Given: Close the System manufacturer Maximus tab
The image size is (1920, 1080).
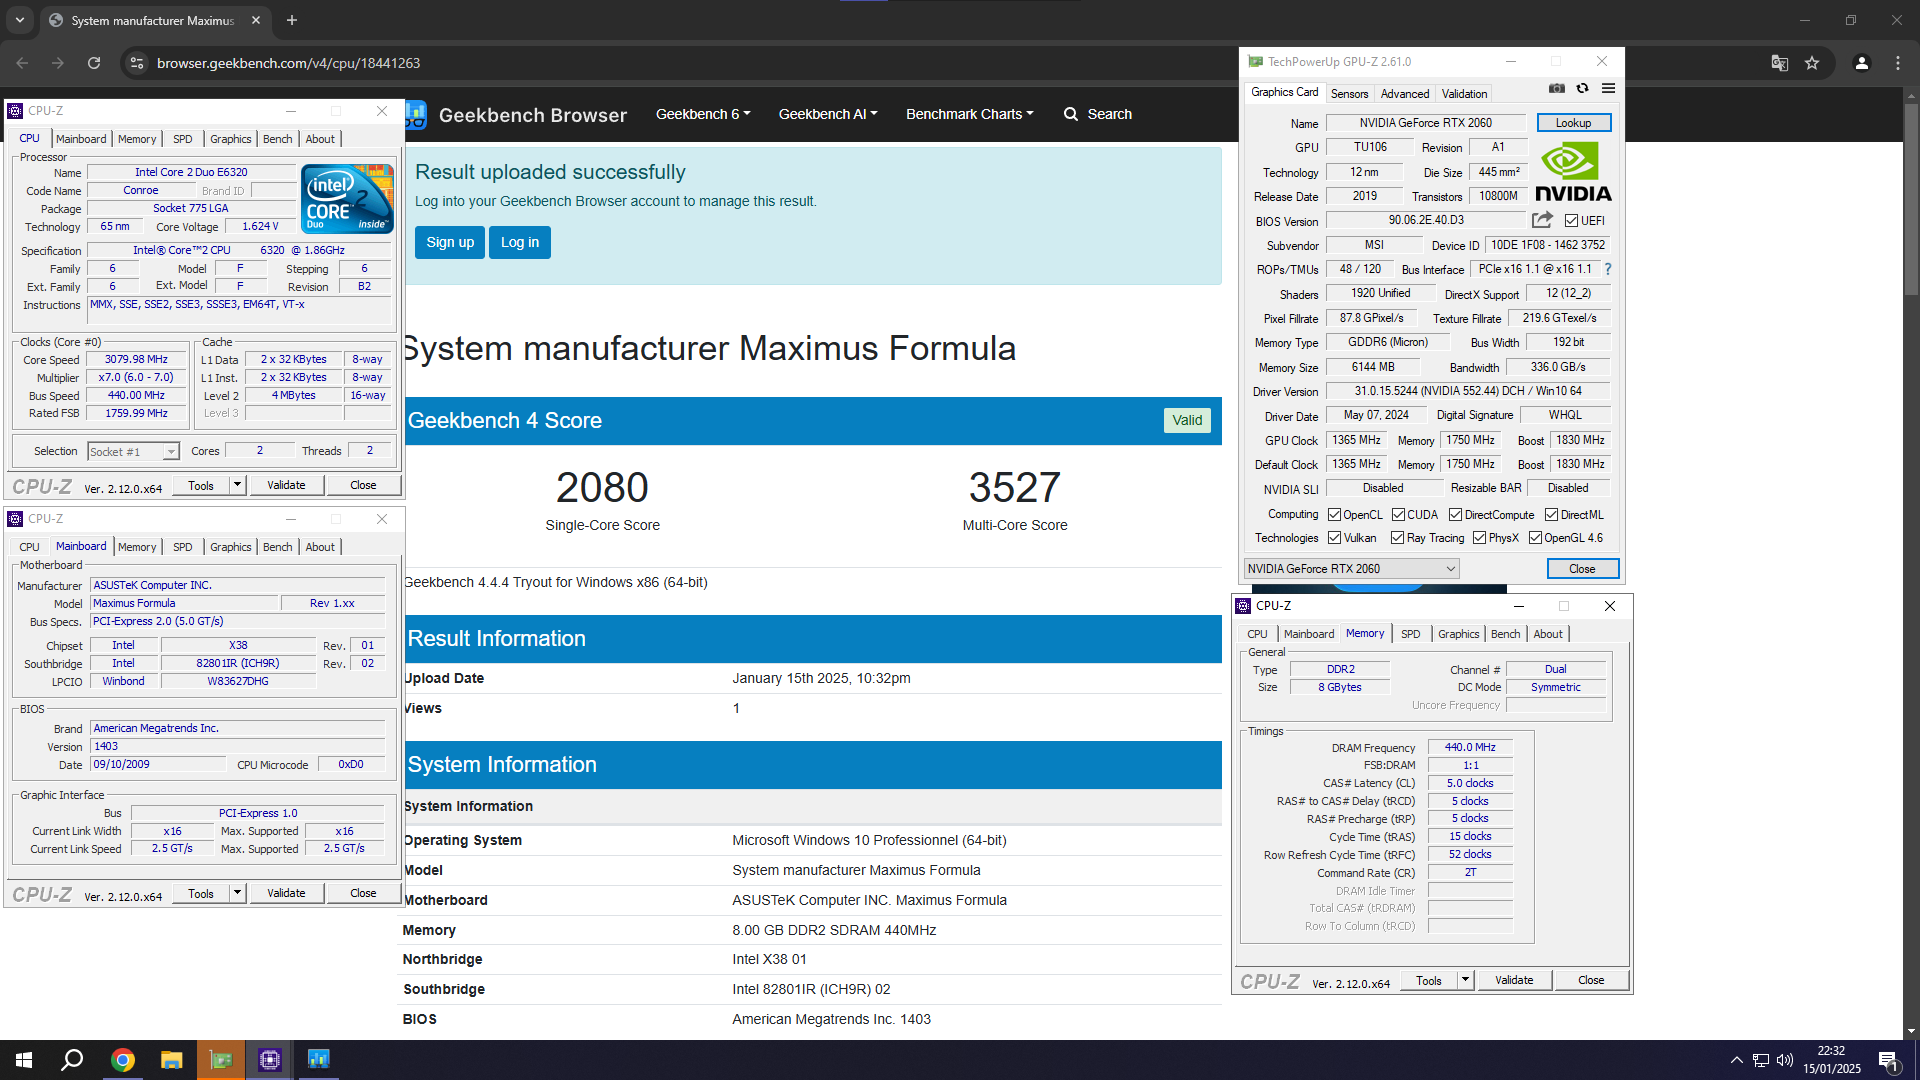Looking at the screenshot, I should pos(256,20).
